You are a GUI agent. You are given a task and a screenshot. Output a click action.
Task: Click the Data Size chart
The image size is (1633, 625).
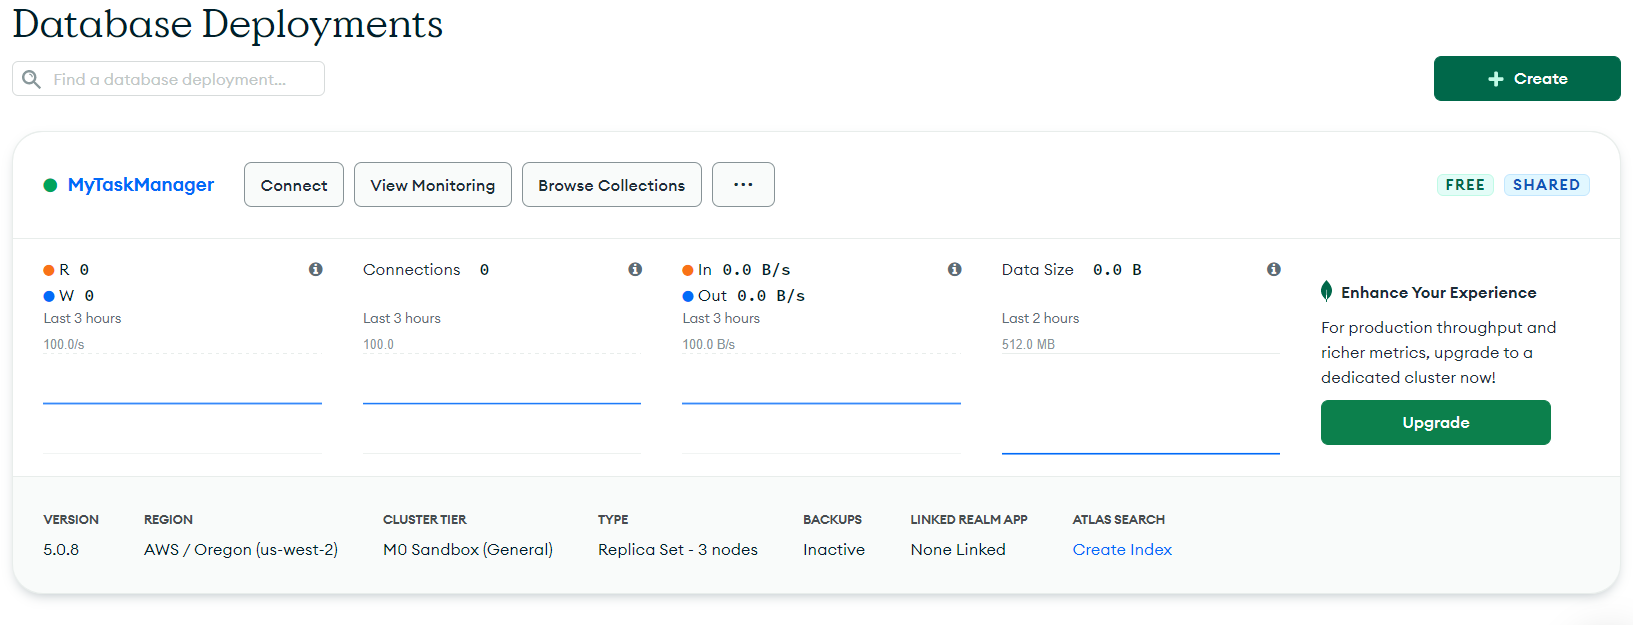[1141, 403]
